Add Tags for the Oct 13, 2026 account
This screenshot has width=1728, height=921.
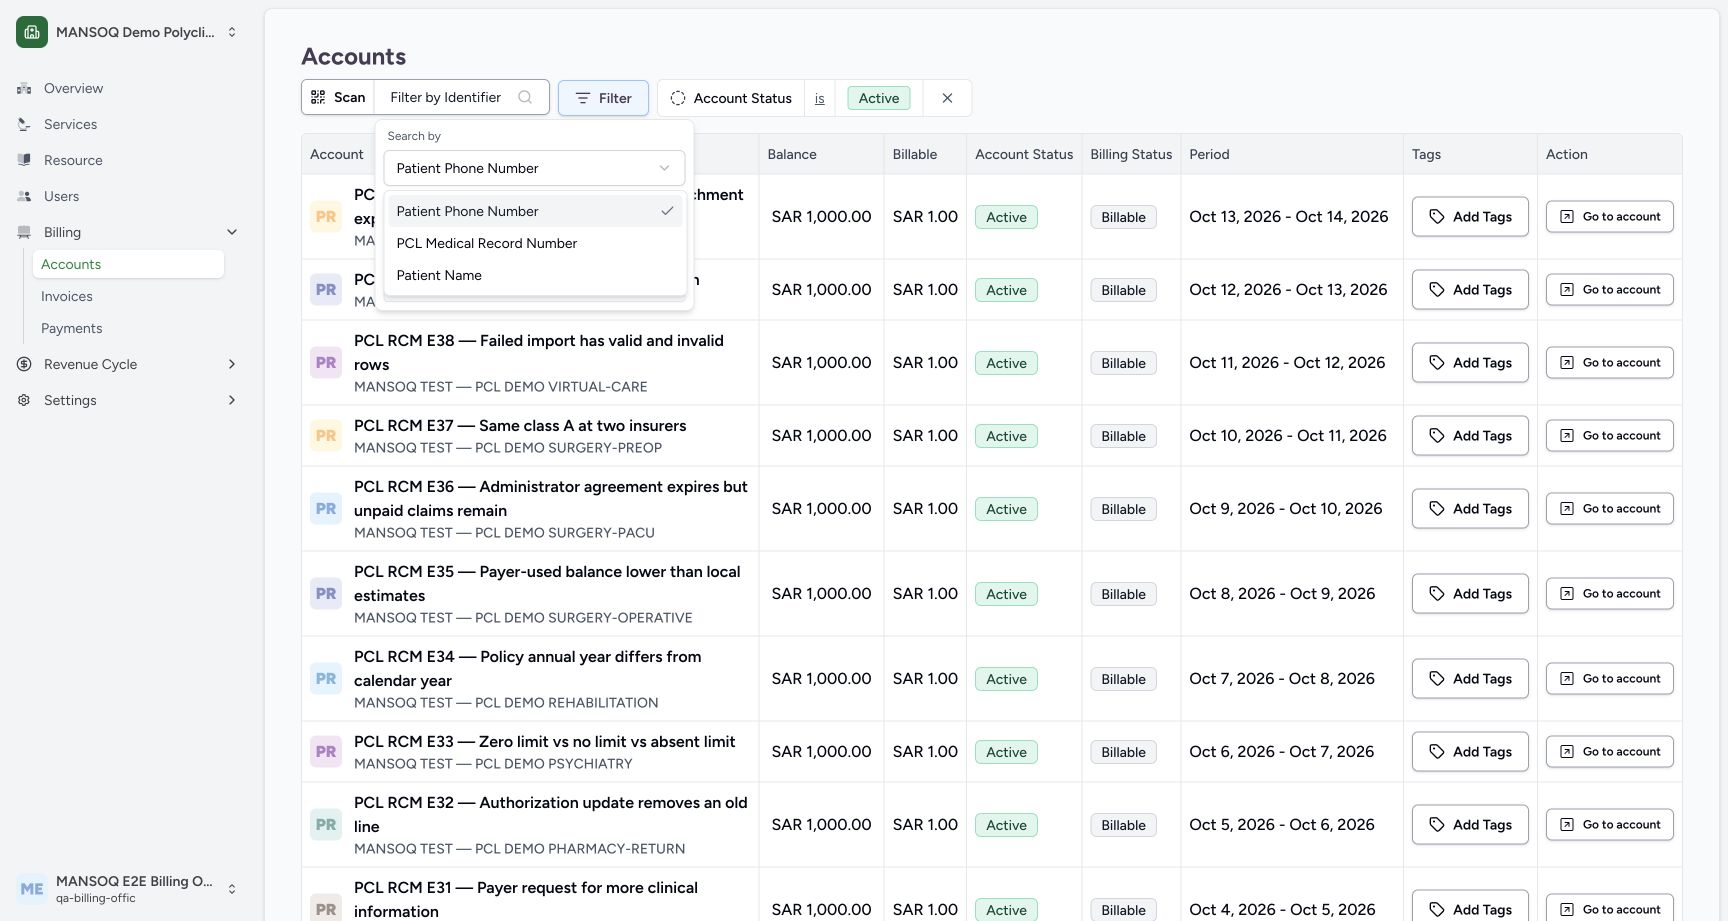(1470, 216)
